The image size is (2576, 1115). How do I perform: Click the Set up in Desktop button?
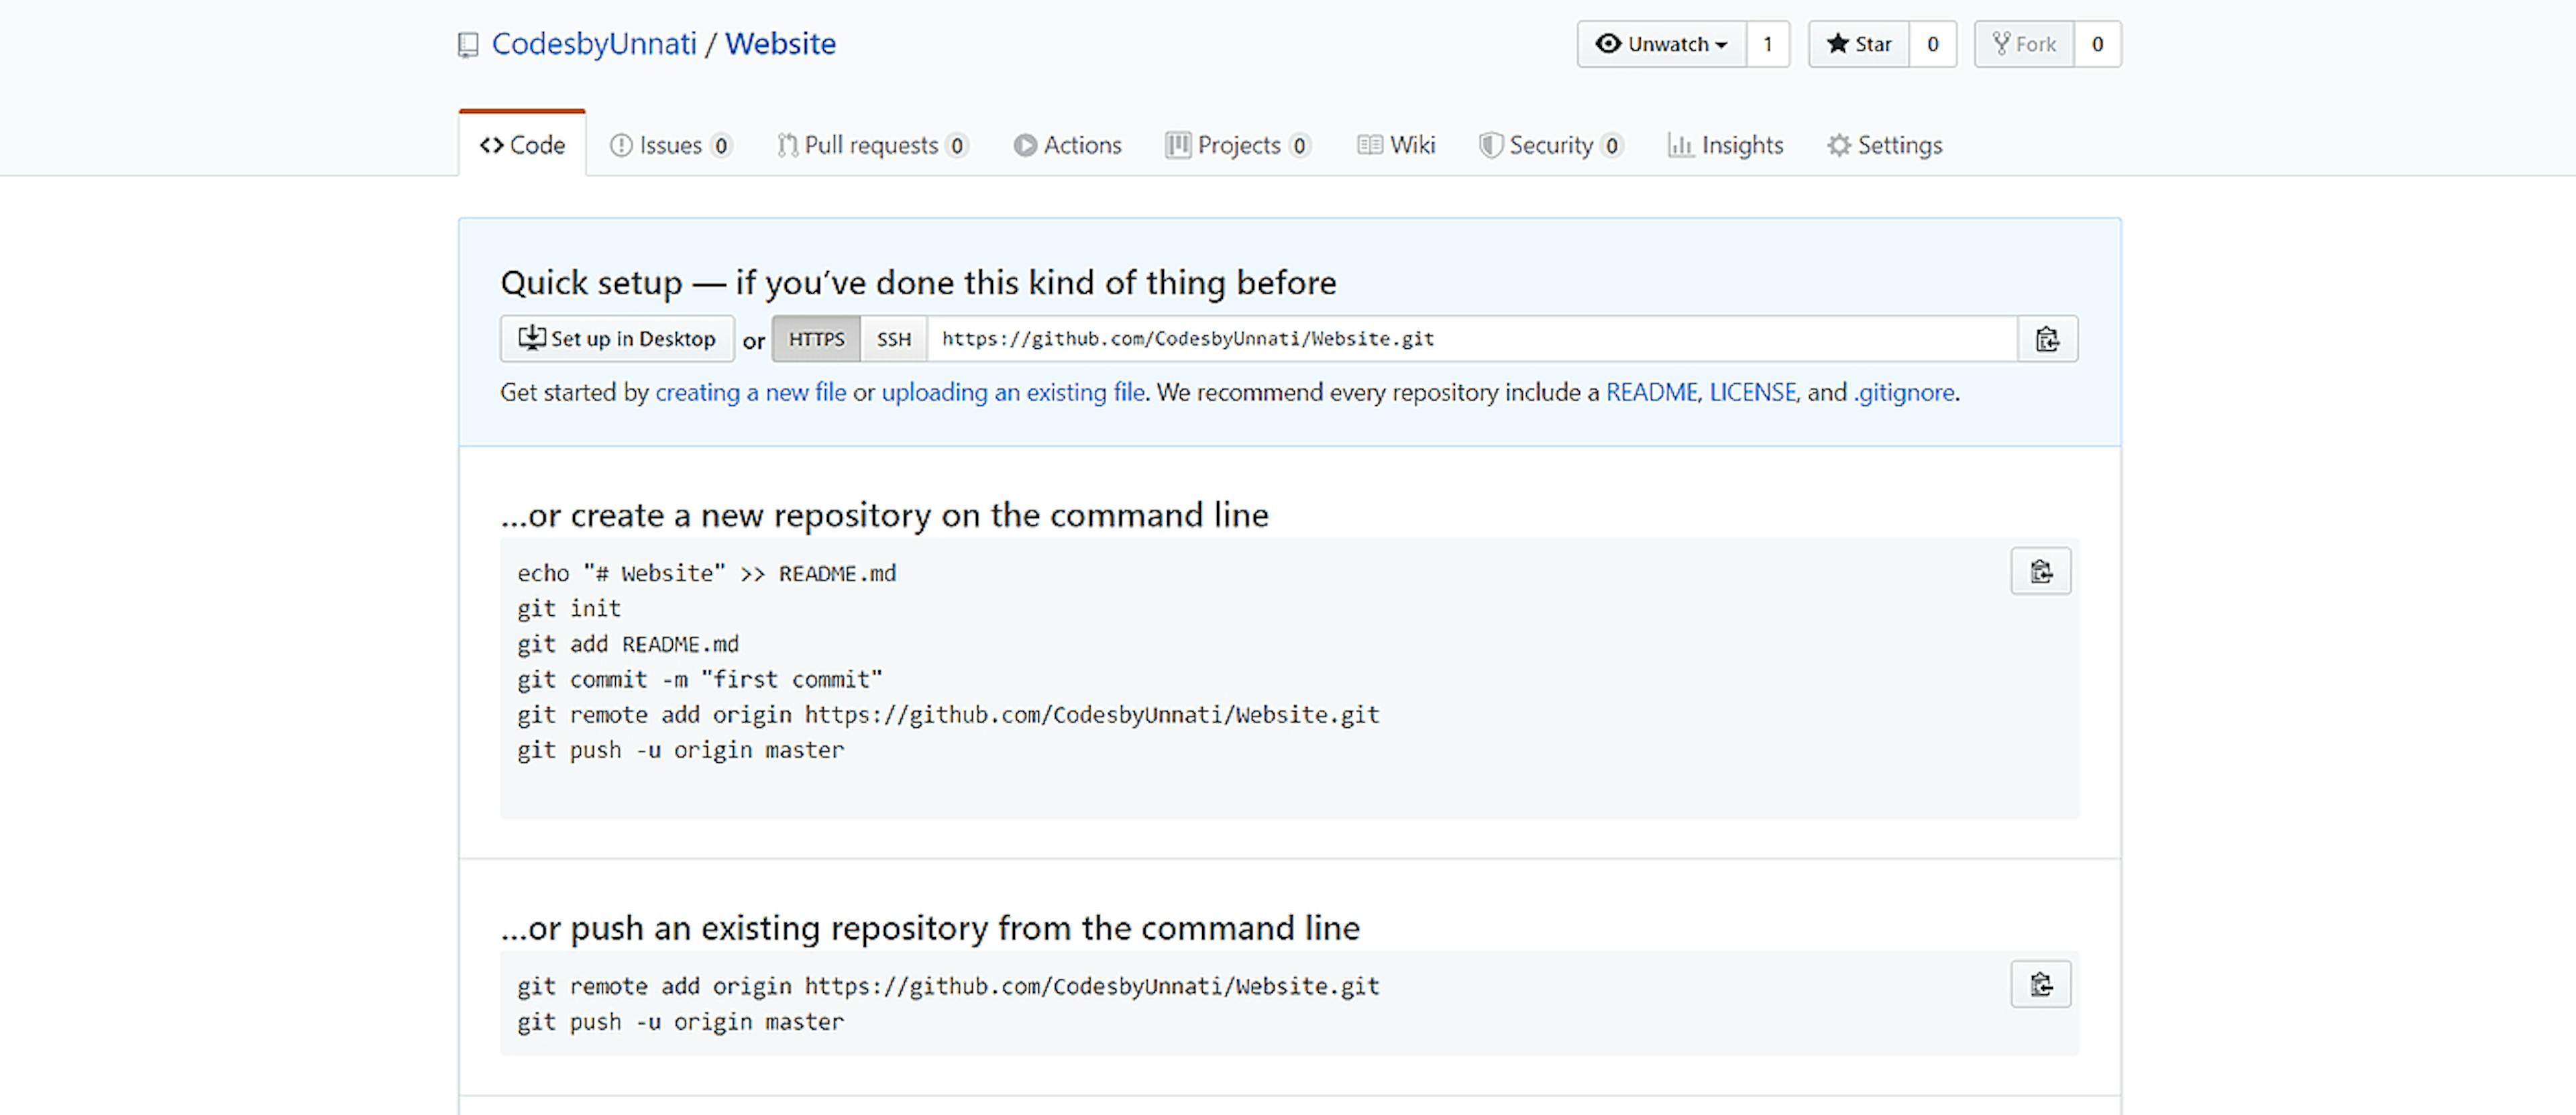coord(616,338)
